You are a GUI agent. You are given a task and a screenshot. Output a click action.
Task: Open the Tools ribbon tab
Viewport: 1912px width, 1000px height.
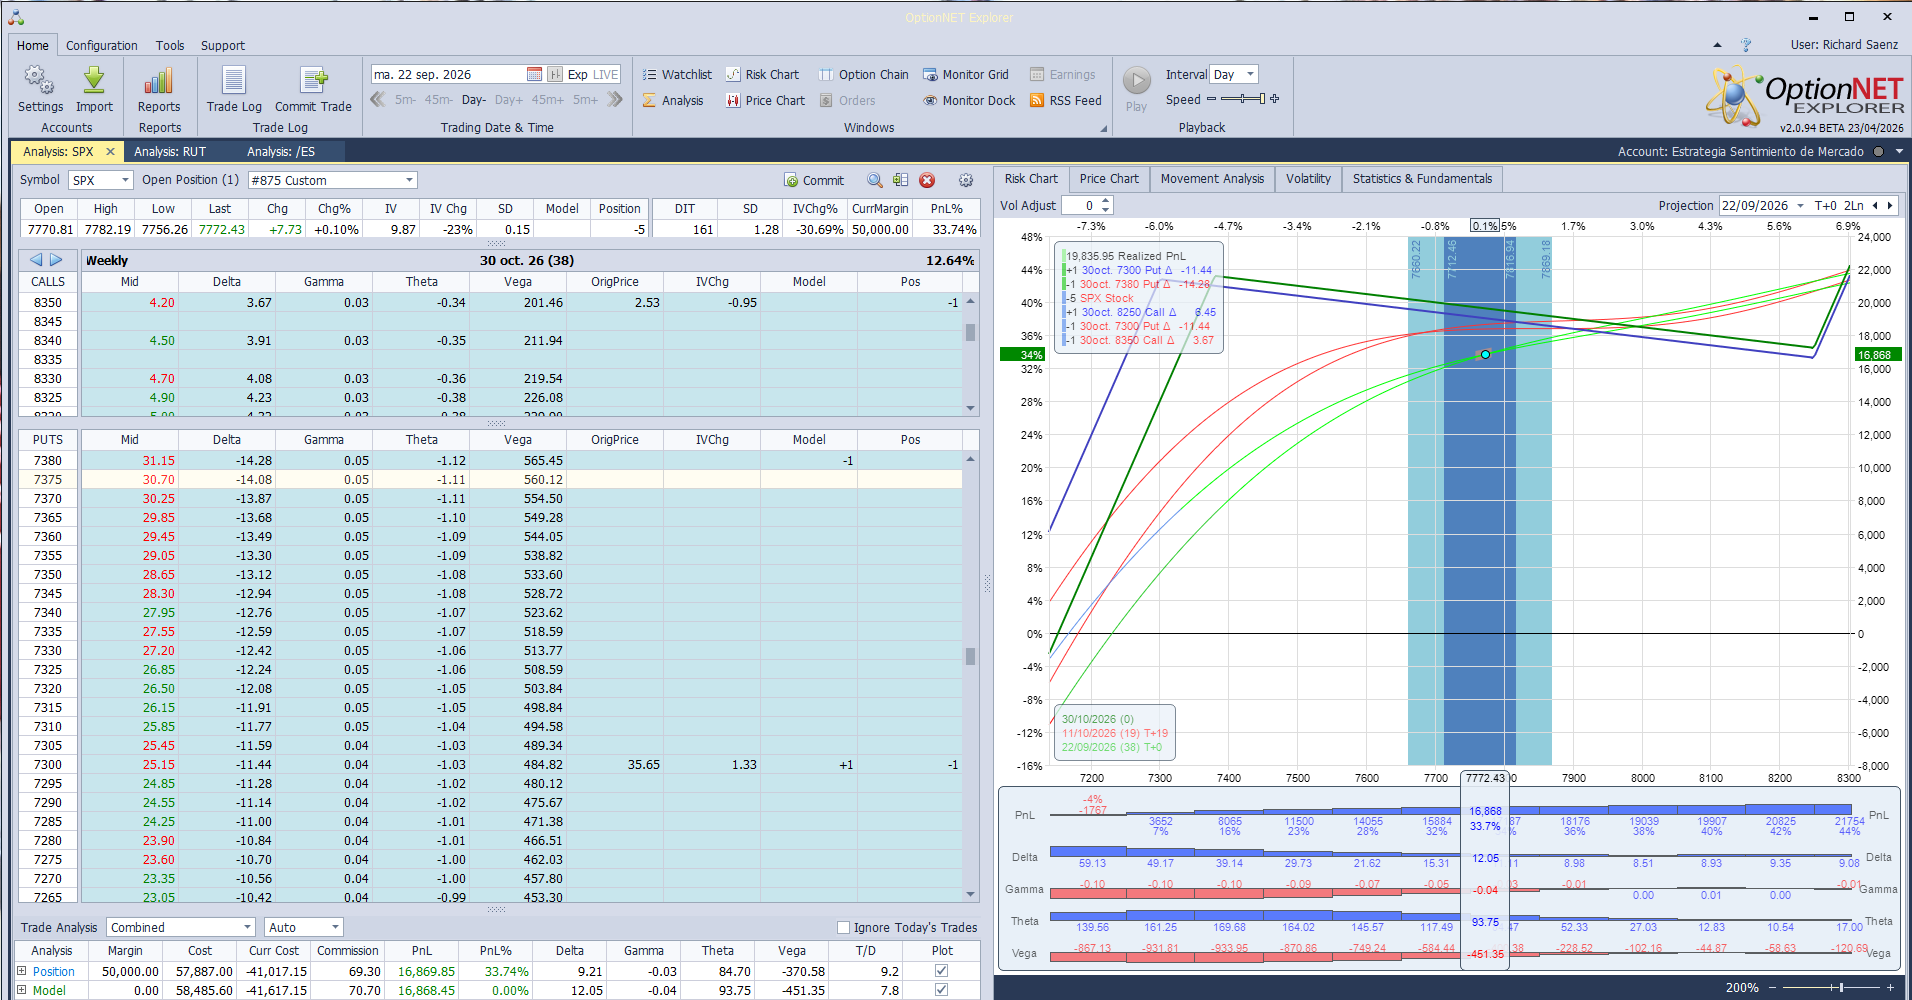170,45
